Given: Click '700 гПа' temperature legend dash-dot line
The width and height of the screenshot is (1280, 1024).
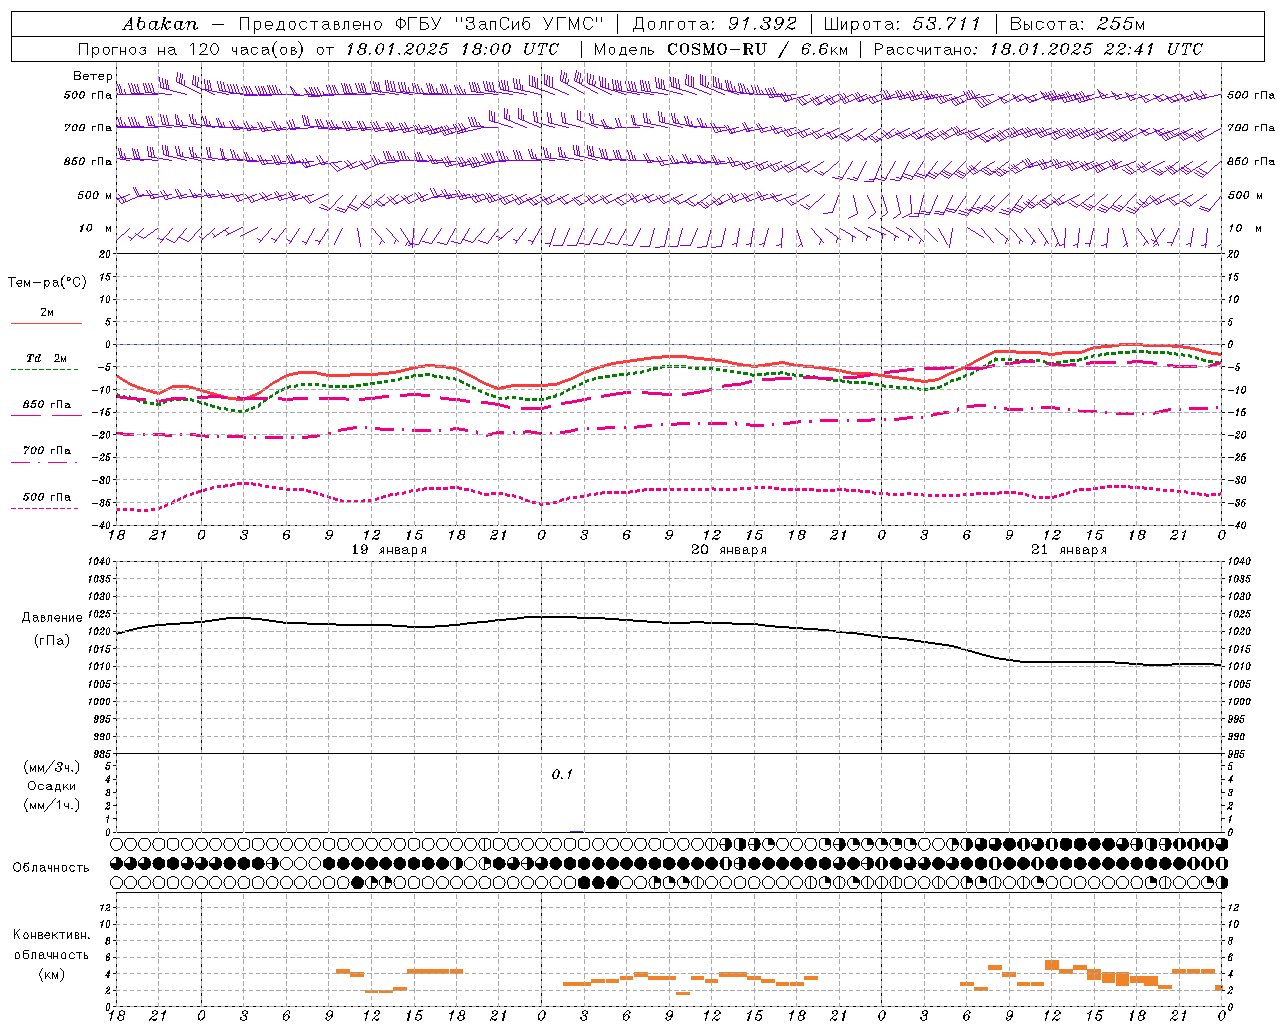Looking at the screenshot, I should [45, 462].
